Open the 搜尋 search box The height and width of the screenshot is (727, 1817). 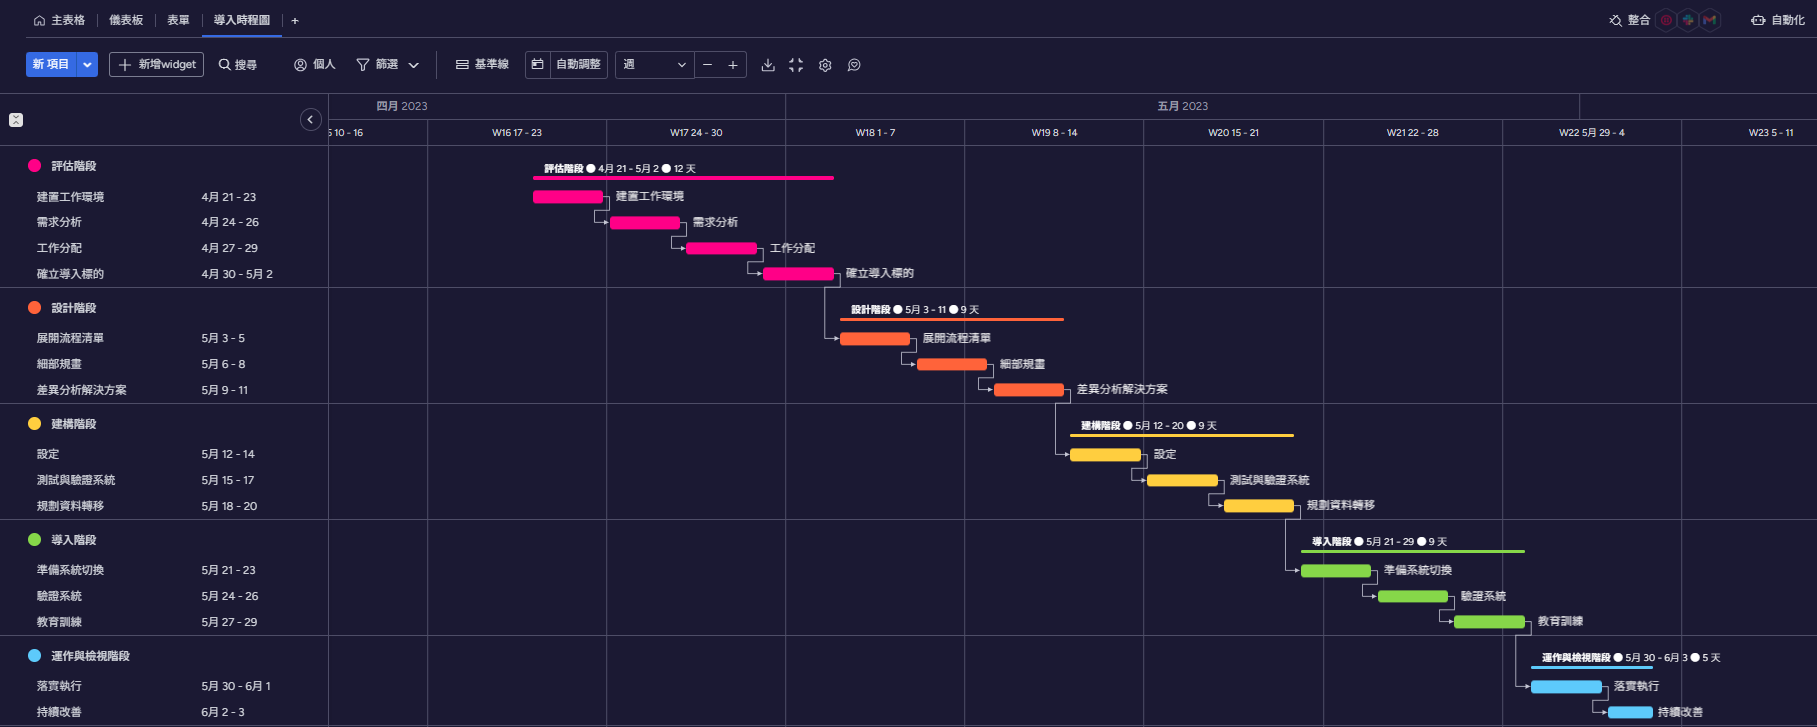click(x=238, y=65)
